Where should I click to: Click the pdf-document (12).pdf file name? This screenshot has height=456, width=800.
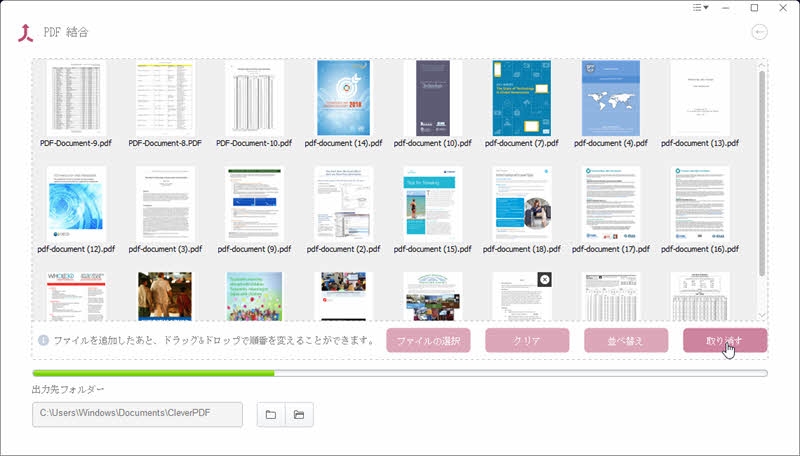tap(76, 249)
